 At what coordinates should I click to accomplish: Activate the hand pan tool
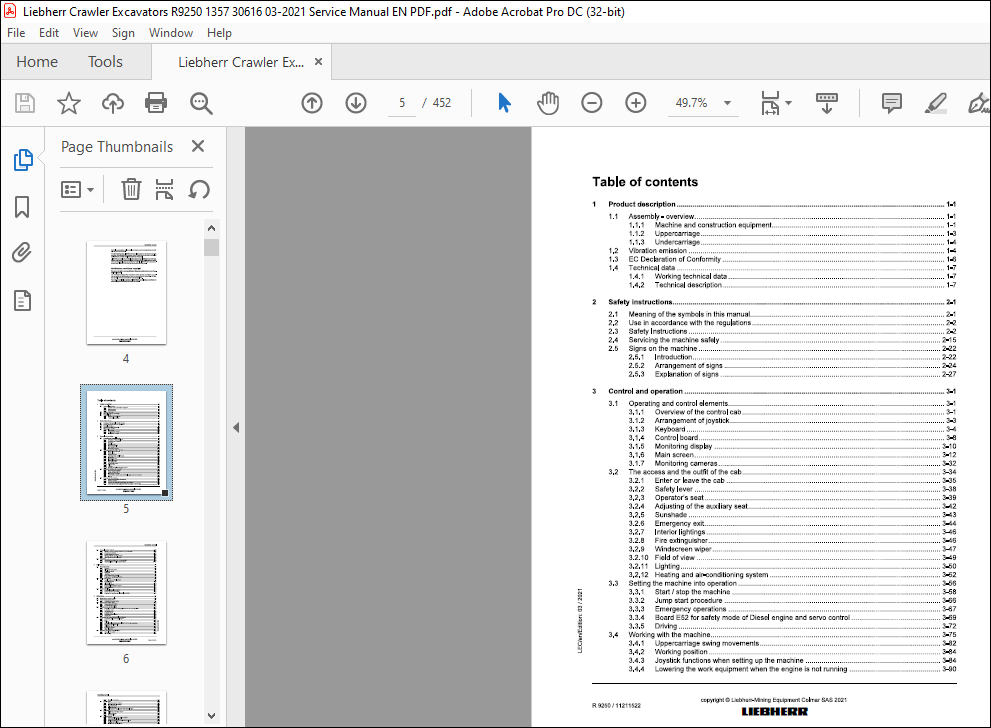pyautogui.click(x=548, y=103)
